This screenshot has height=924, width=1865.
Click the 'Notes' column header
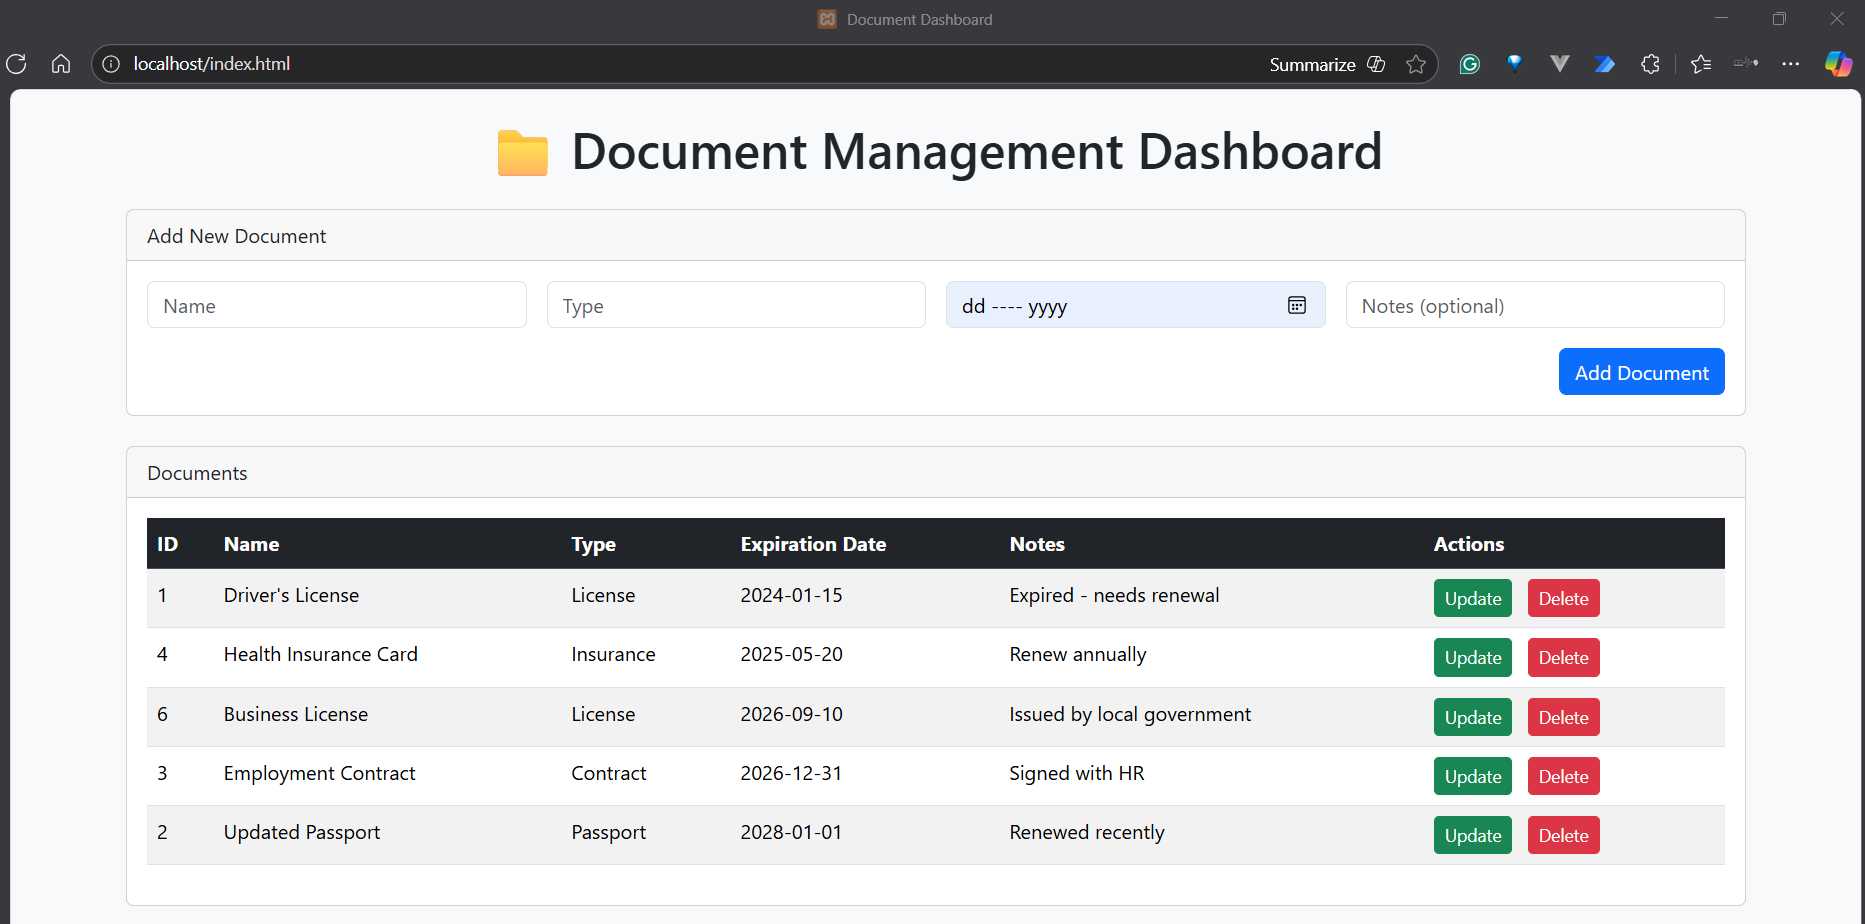(x=1037, y=544)
